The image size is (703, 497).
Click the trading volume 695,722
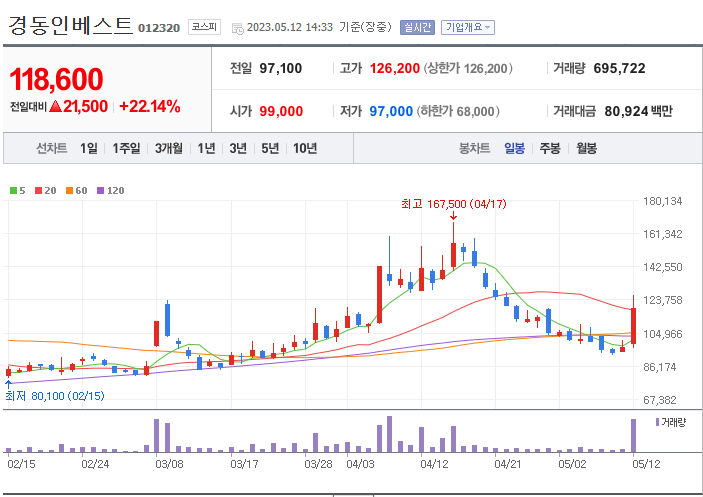(620, 69)
